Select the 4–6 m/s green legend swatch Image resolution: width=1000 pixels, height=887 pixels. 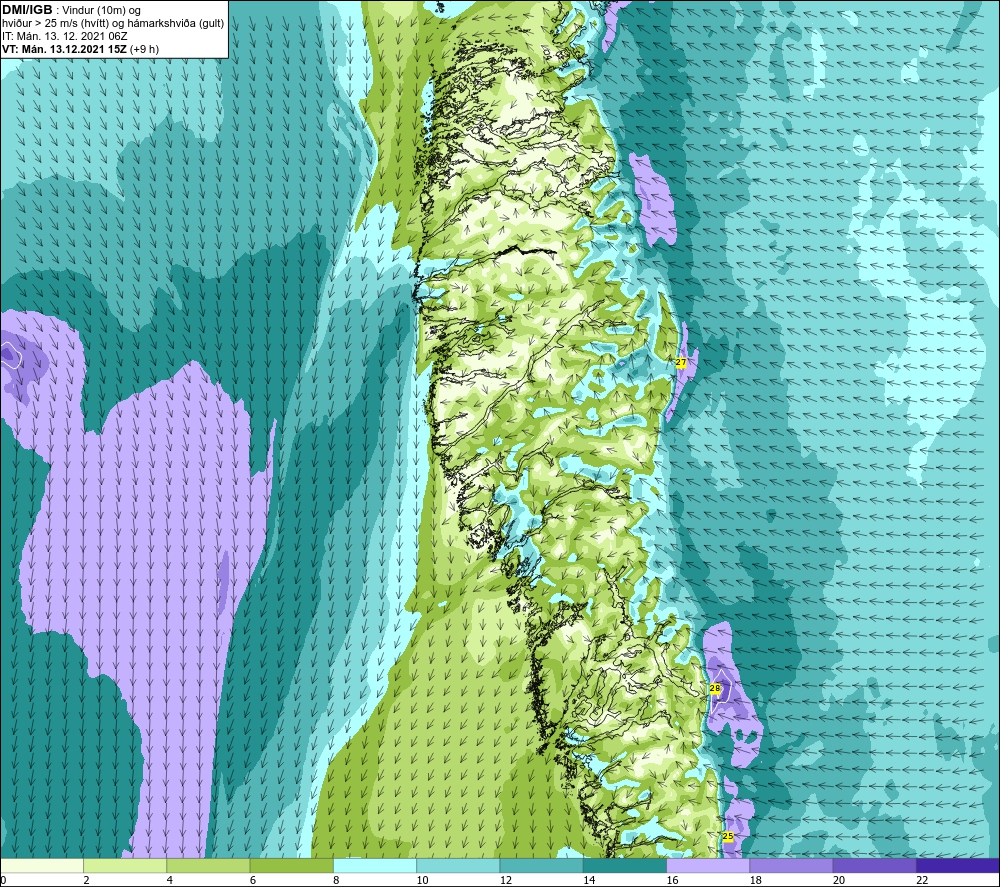[209, 865]
